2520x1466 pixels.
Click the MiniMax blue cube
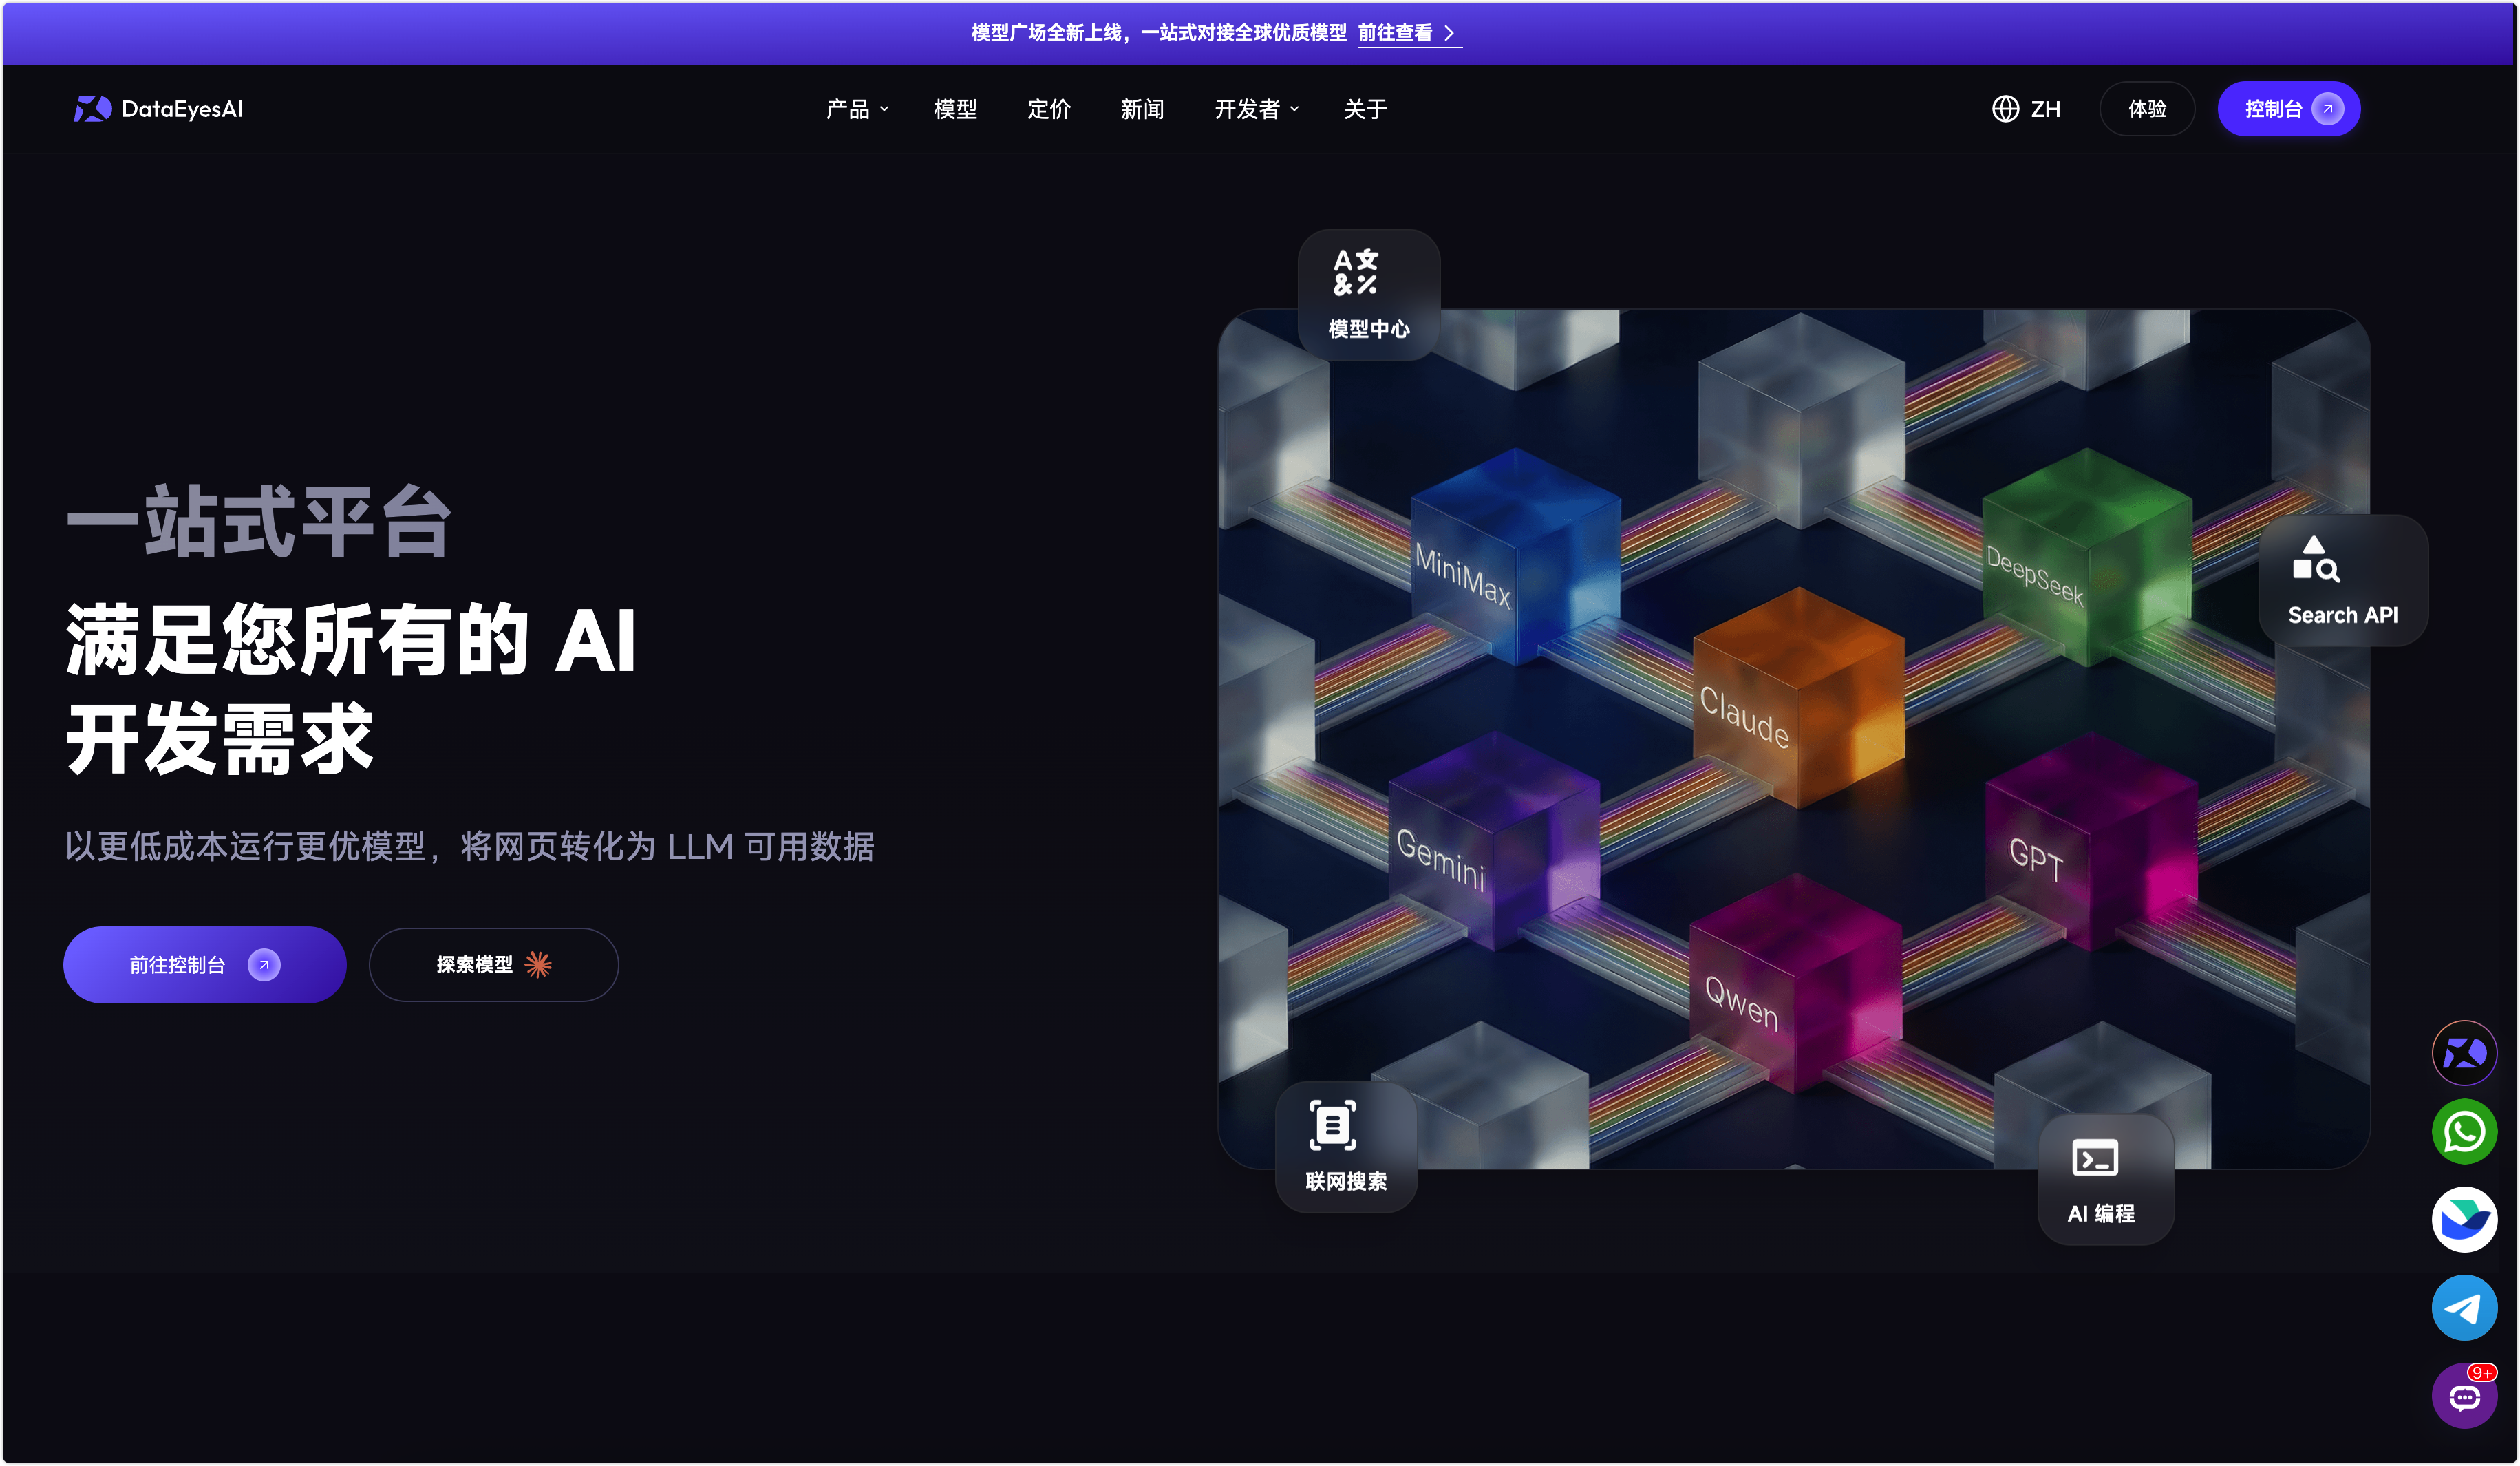[1515, 556]
